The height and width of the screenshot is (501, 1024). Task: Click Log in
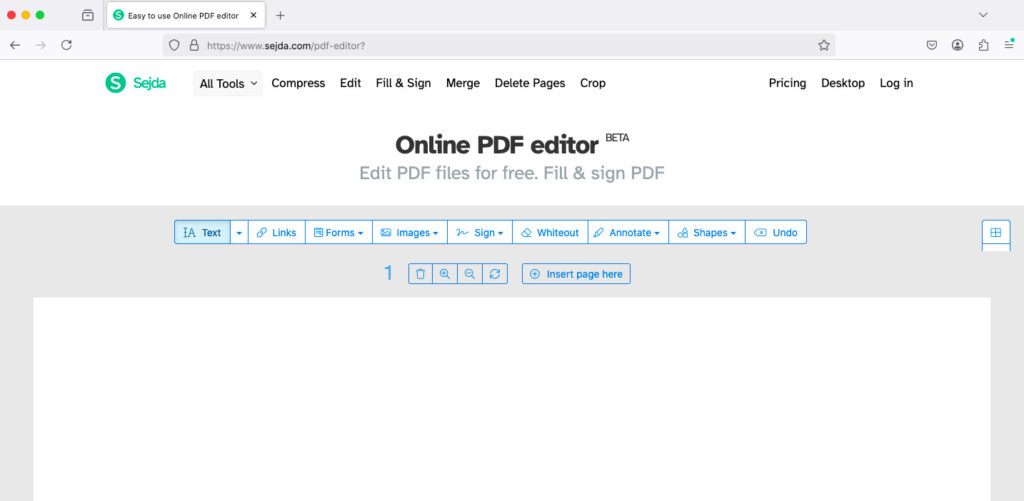[896, 83]
